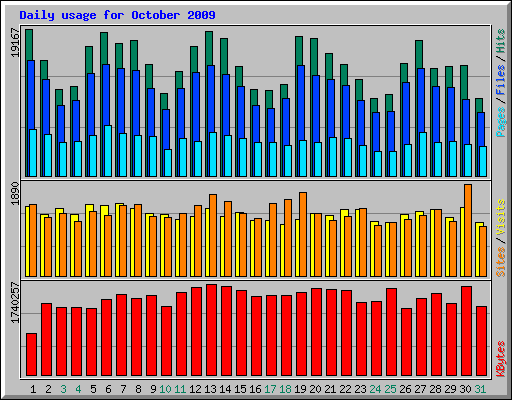512x400 pixels.
Task: Click the green weekend day label 3
Action: (63, 389)
